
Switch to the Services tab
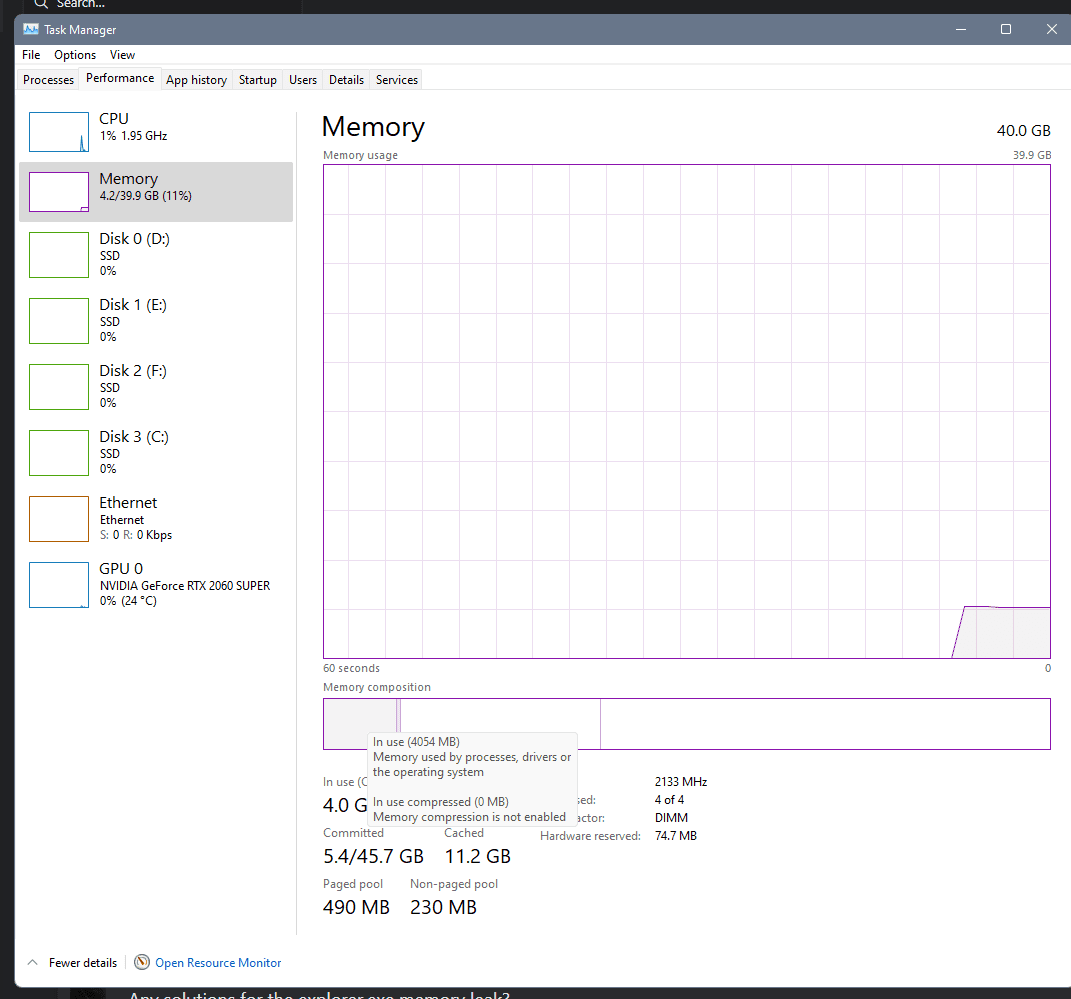(397, 80)
